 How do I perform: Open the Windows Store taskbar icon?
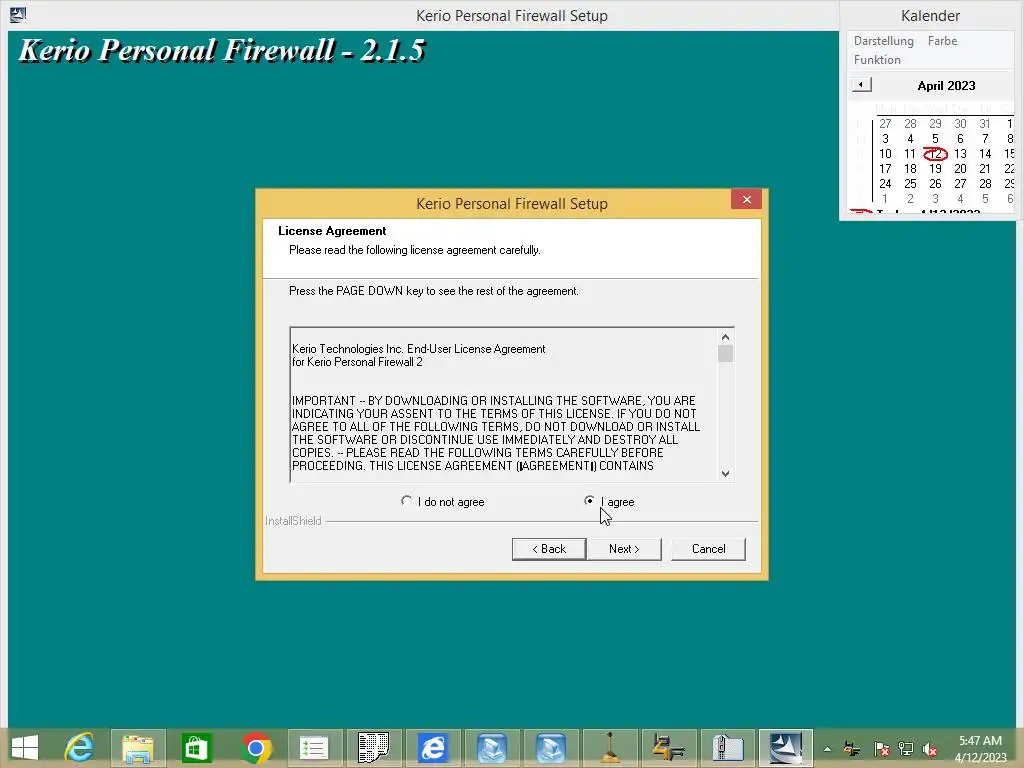pos(197,748)
